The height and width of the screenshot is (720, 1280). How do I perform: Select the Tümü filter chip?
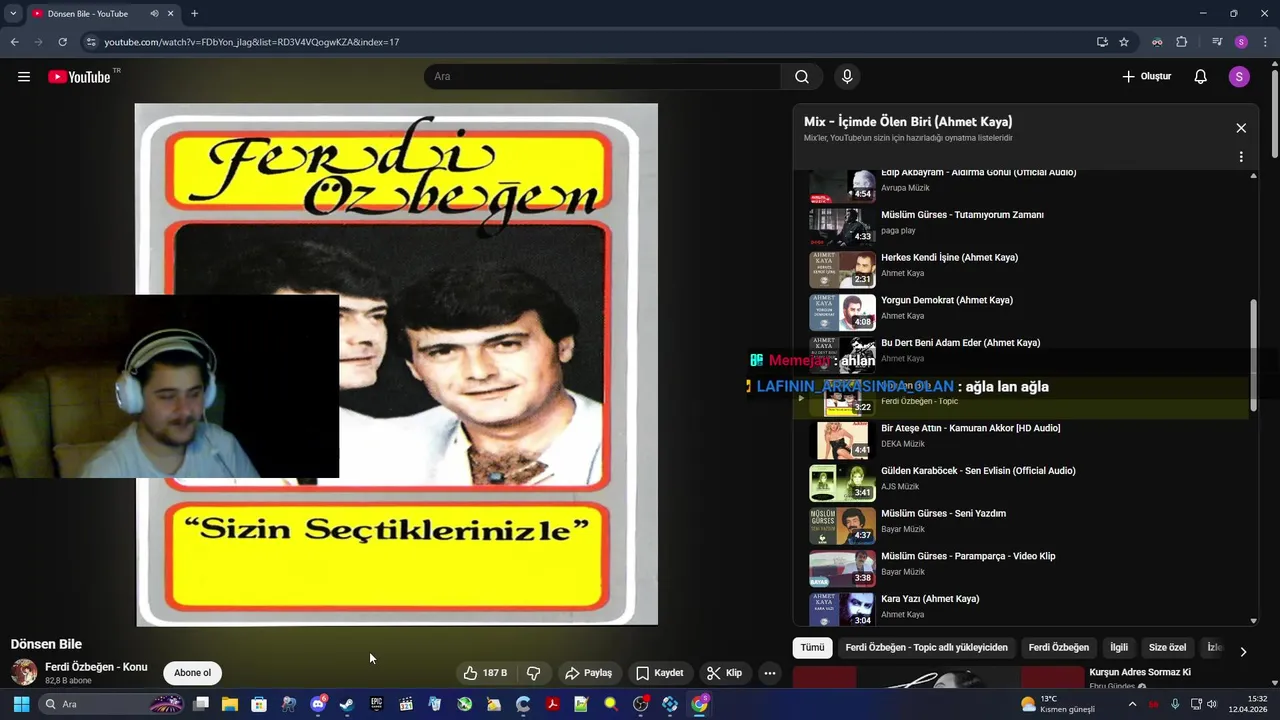coord(813,648)
